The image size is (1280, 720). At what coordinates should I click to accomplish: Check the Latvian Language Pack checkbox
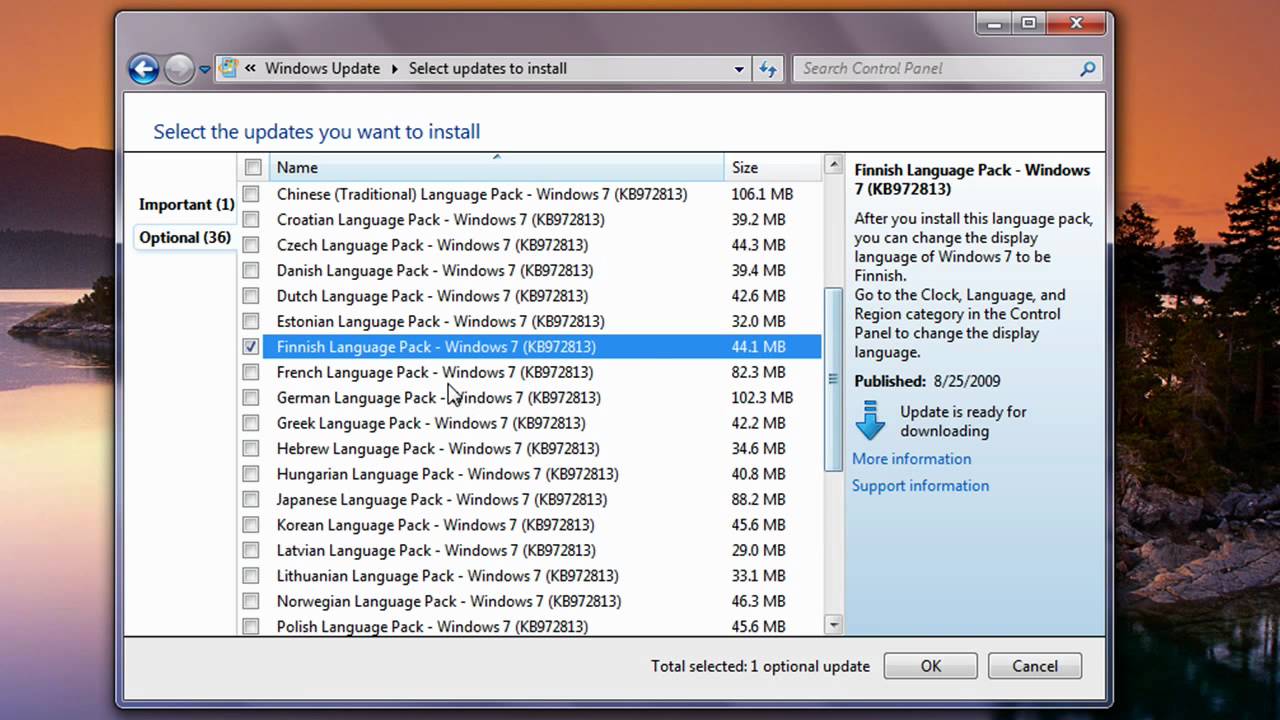(x=251, y=550)
